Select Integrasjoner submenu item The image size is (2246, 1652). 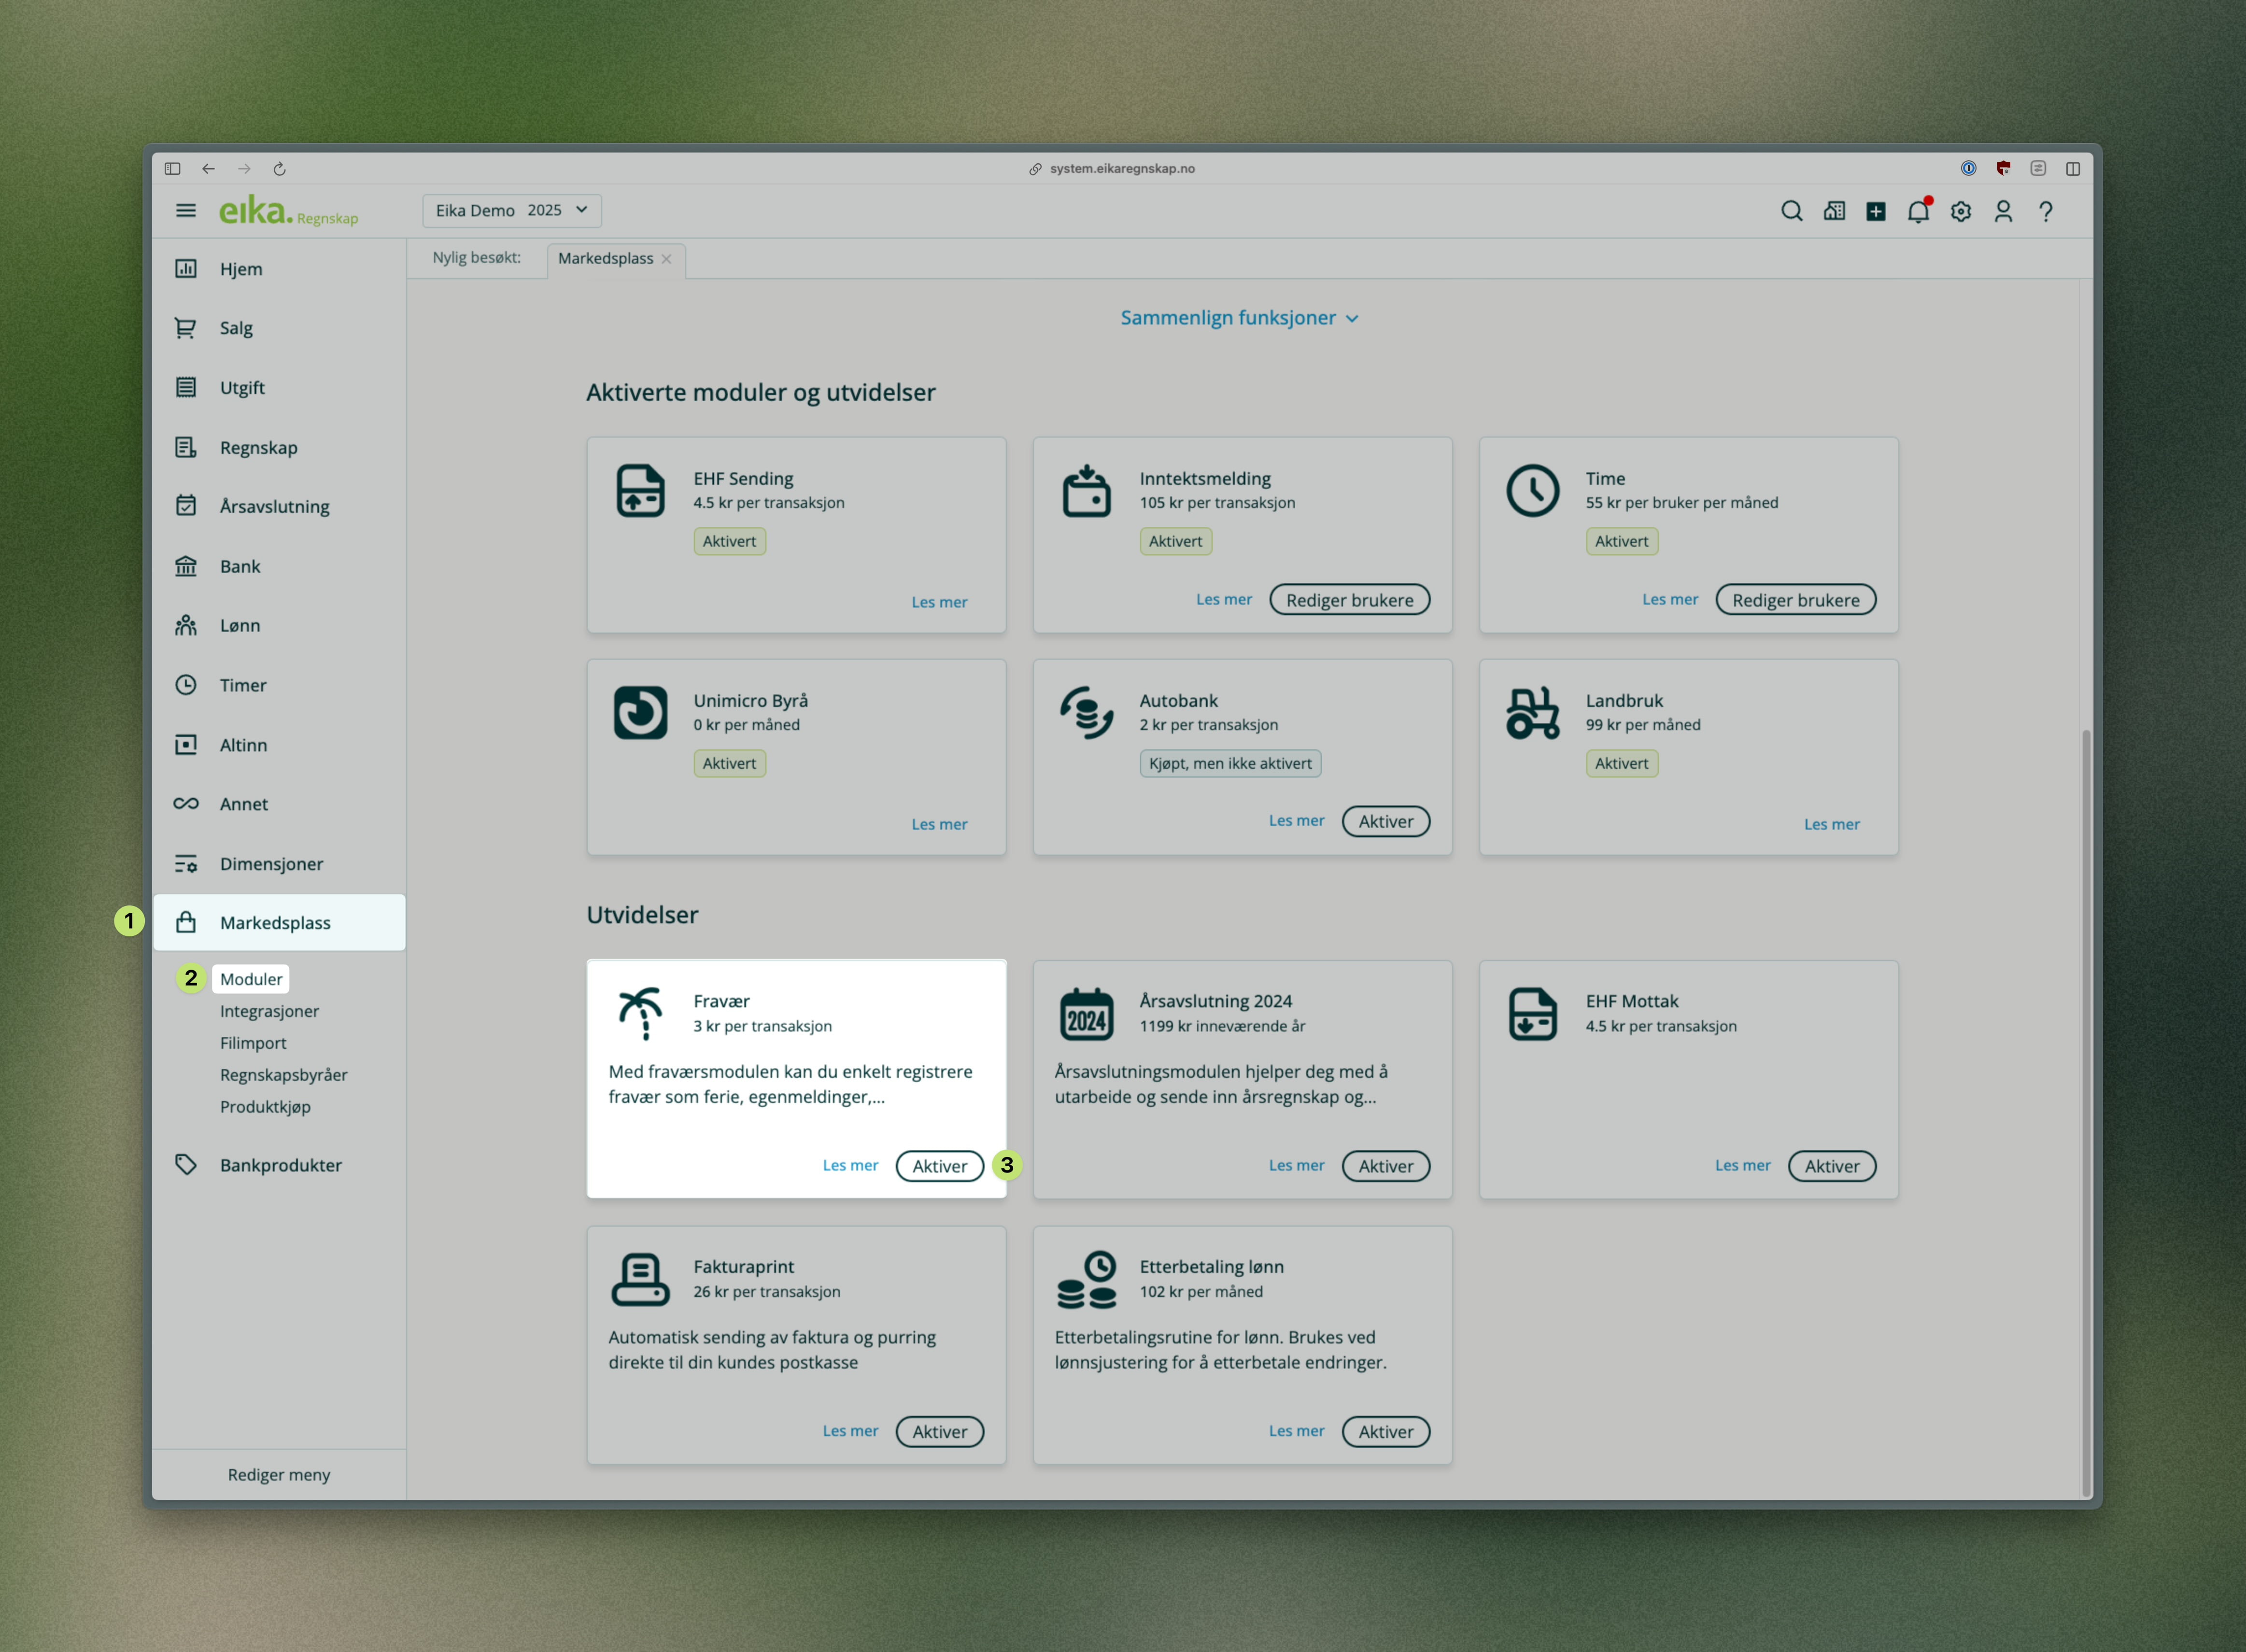(x=269, y=1011)
